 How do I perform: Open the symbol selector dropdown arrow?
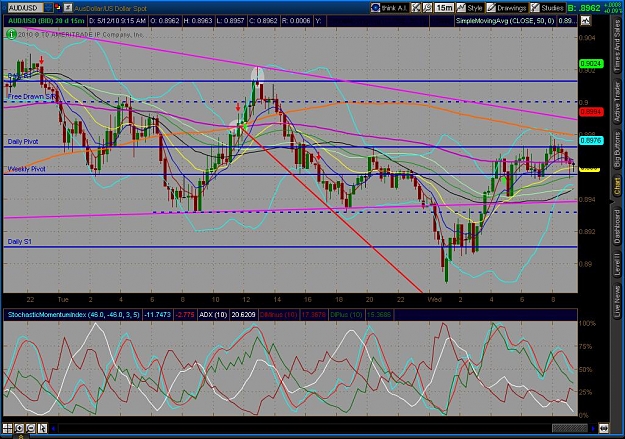[48, 8]
